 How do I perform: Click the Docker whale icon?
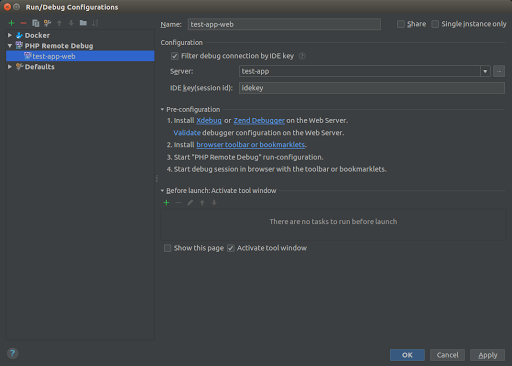tap(19, 35)
